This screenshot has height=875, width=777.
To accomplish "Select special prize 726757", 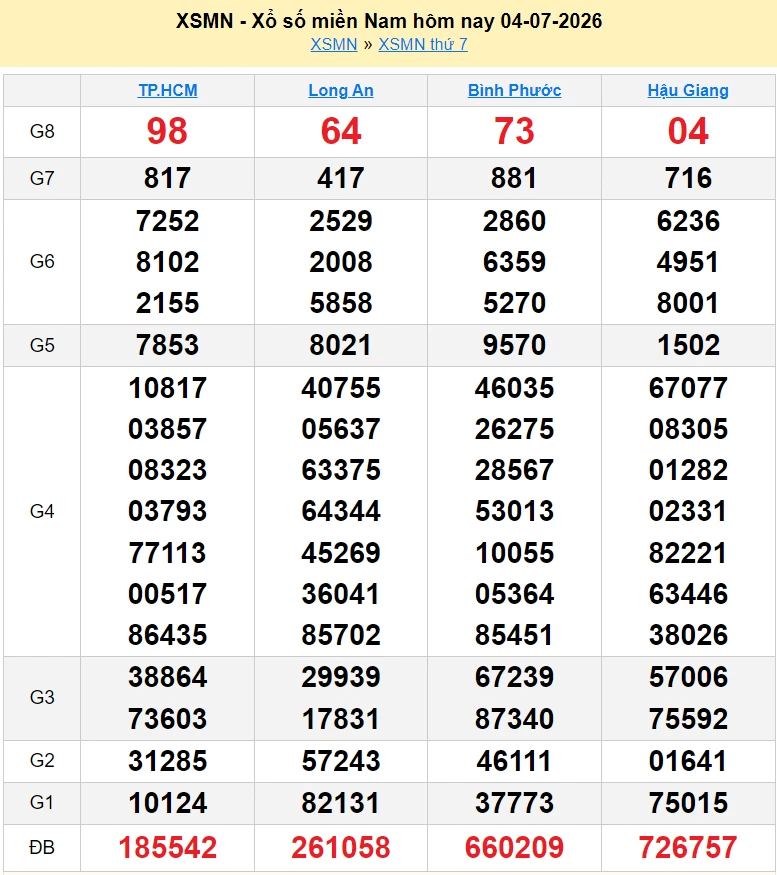I will click(x=688, y=848).
